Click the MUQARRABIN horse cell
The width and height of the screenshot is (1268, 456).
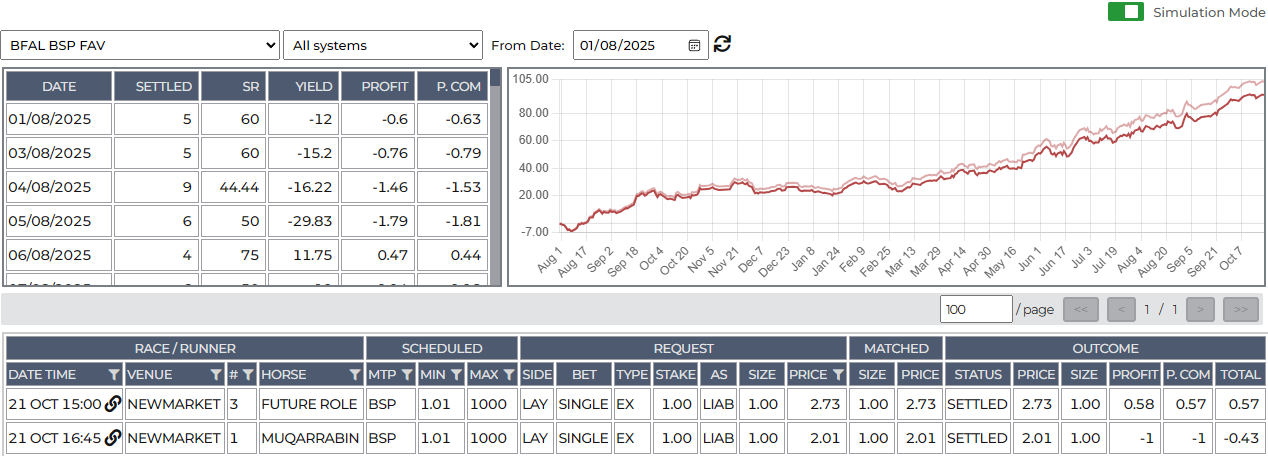(310, 437)
